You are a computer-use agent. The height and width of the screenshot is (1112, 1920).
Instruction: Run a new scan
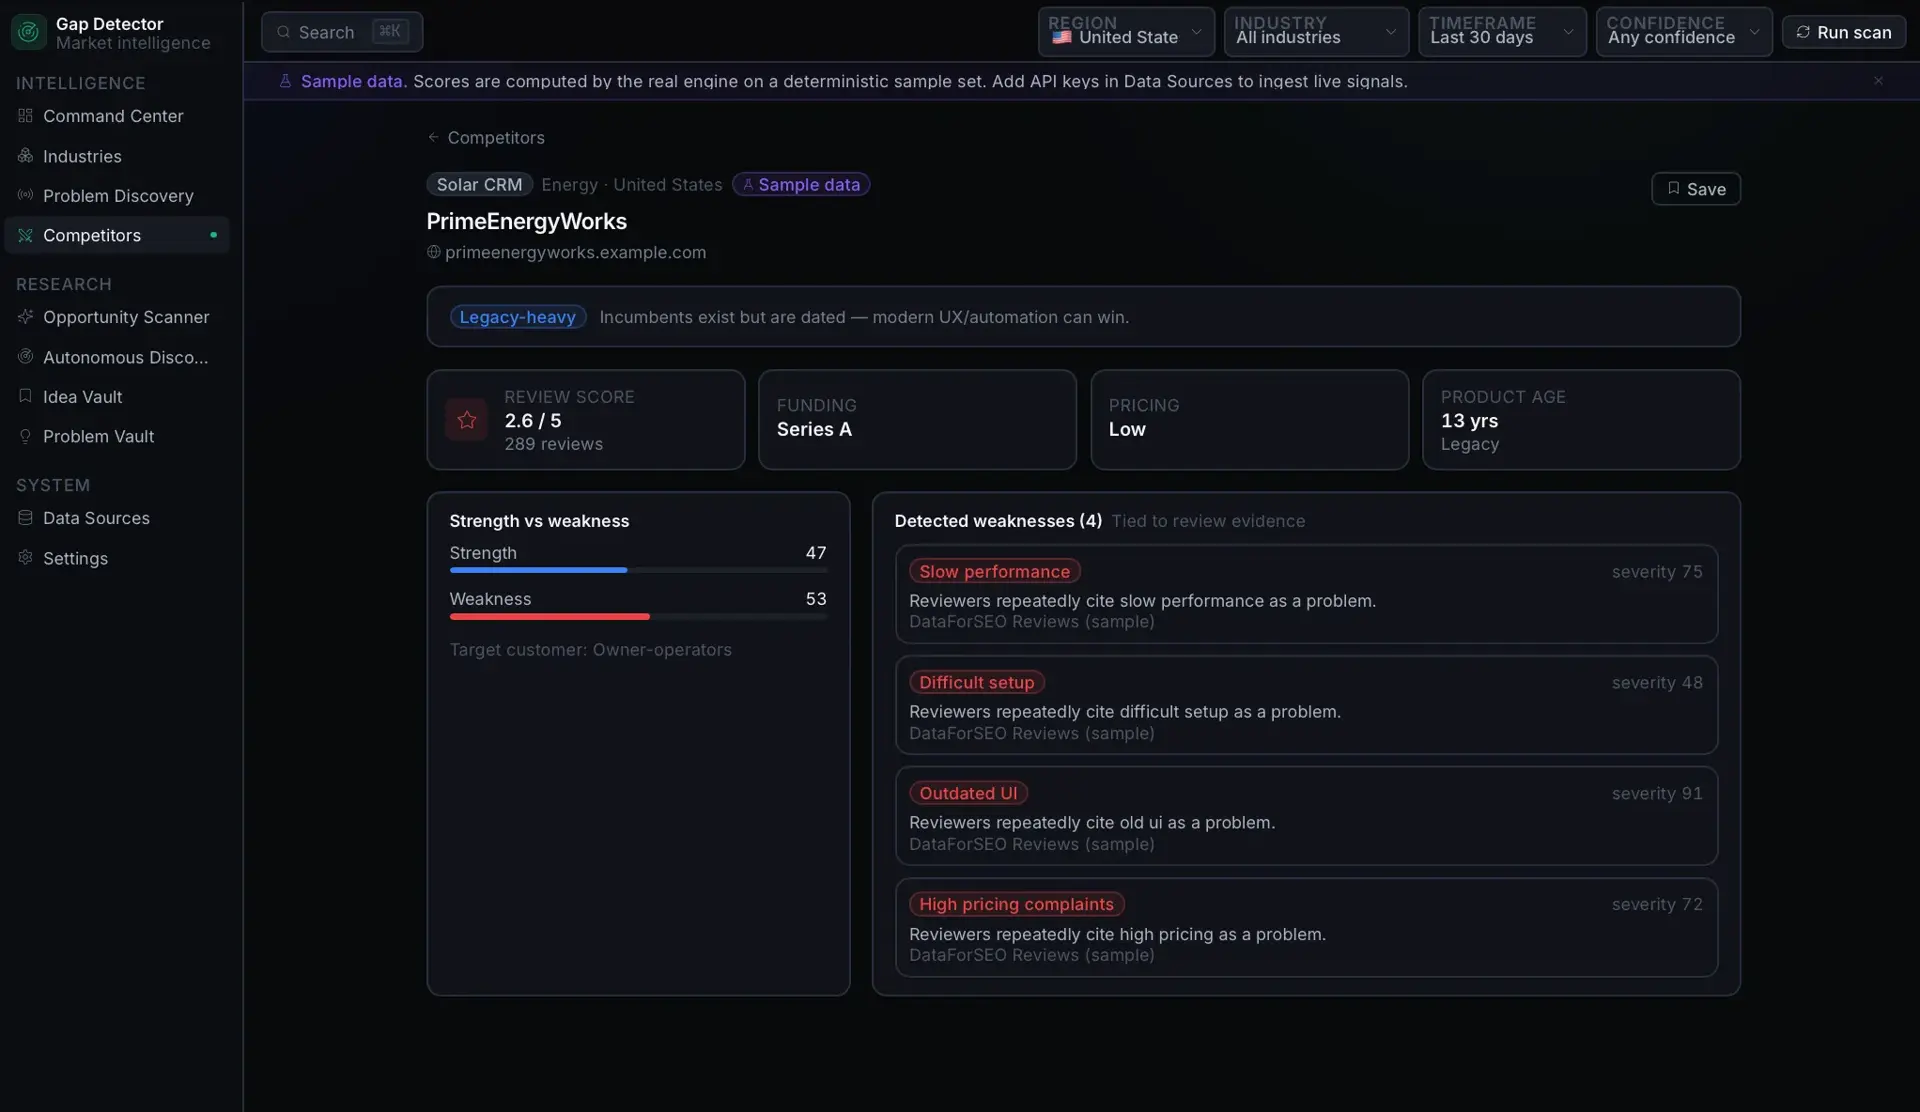click(x=1843, y=32)
